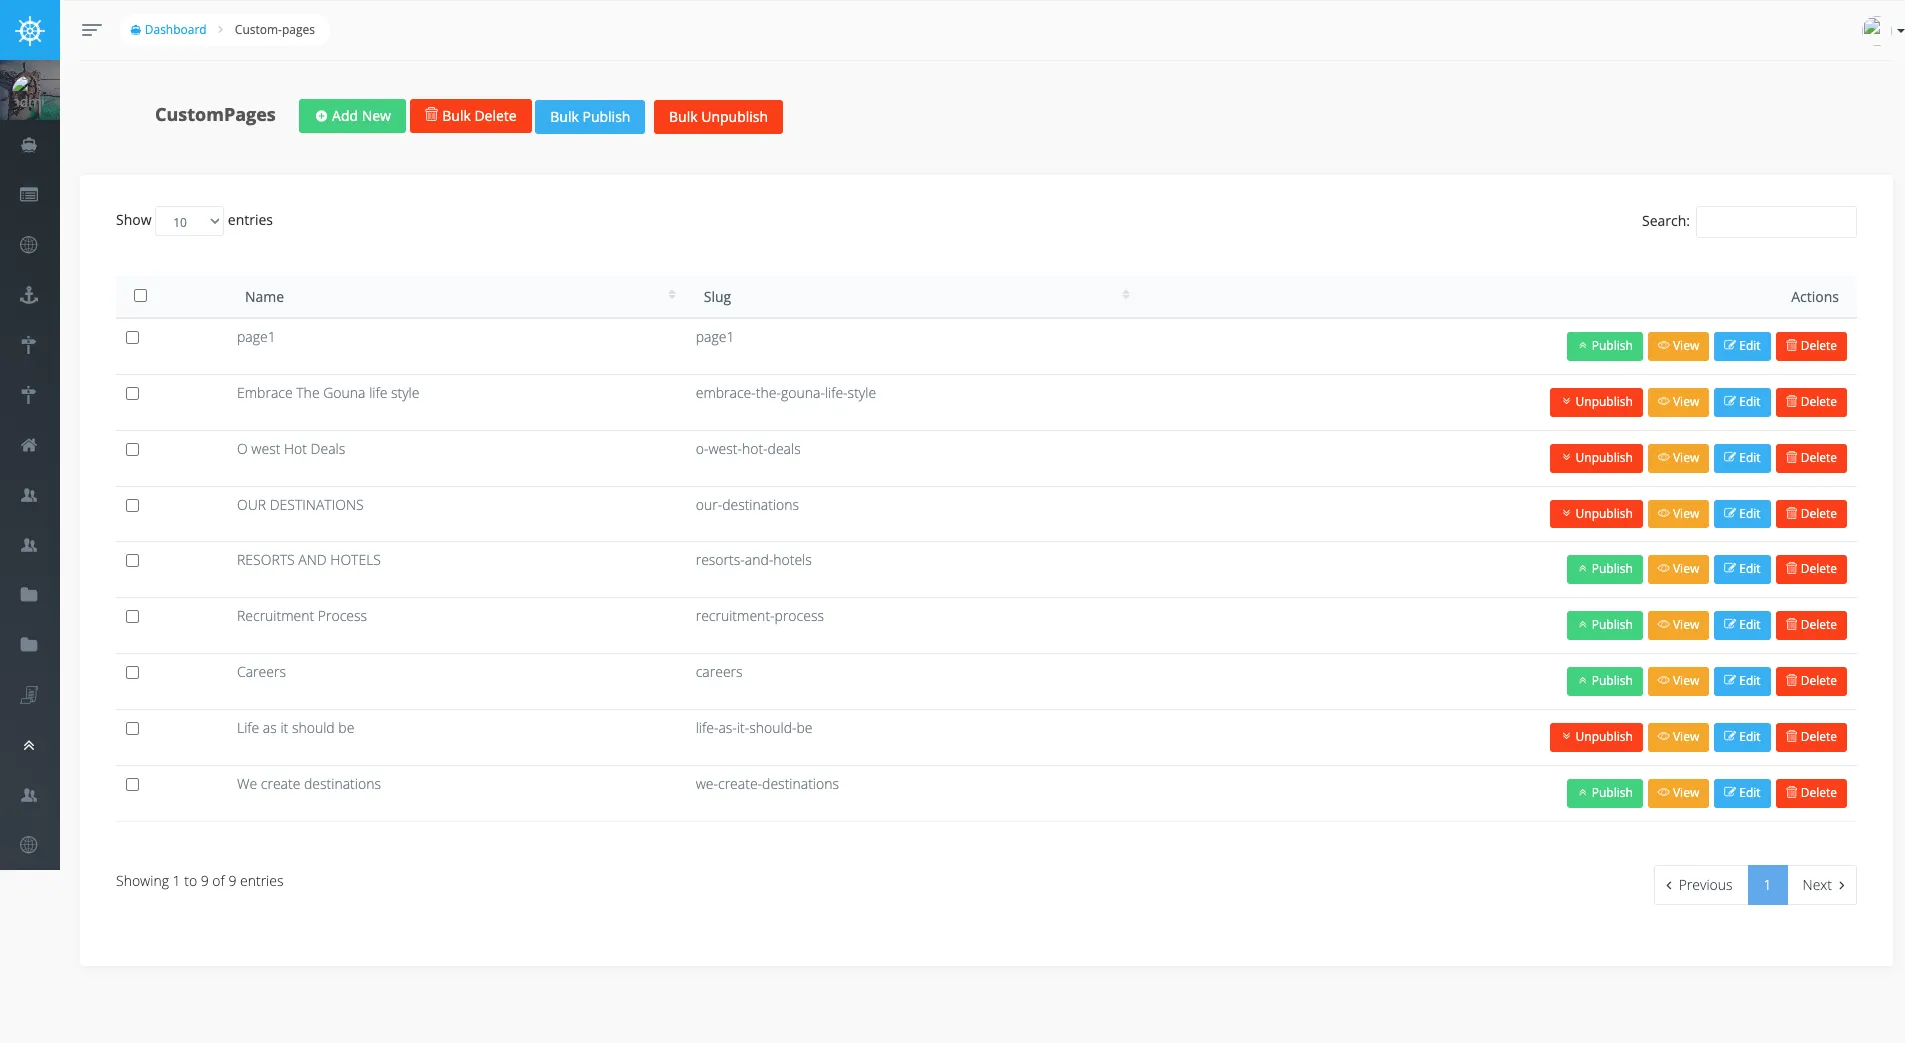Sort table by Name column arrows
Viewport: 1905px width, 1043px height.
click(x=672, y=295)
